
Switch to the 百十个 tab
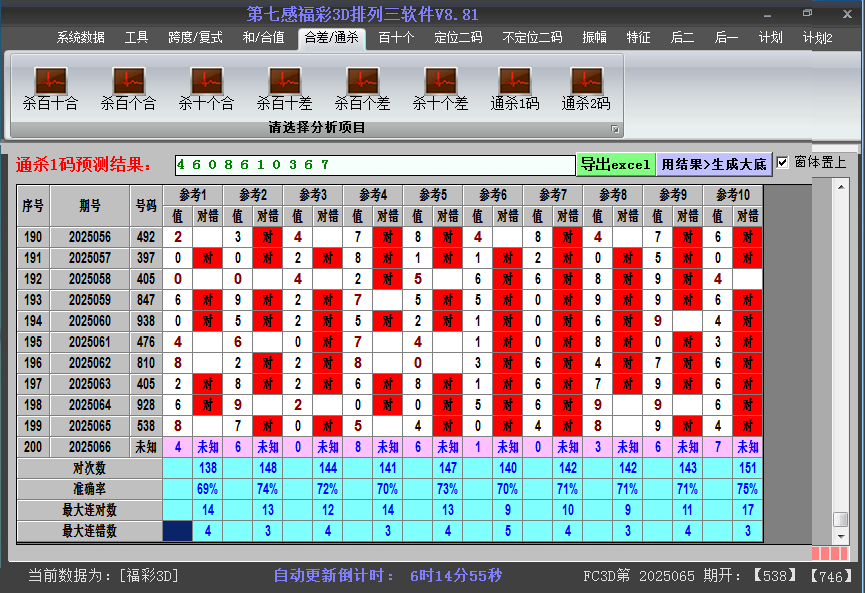click(x=396, y=38)
